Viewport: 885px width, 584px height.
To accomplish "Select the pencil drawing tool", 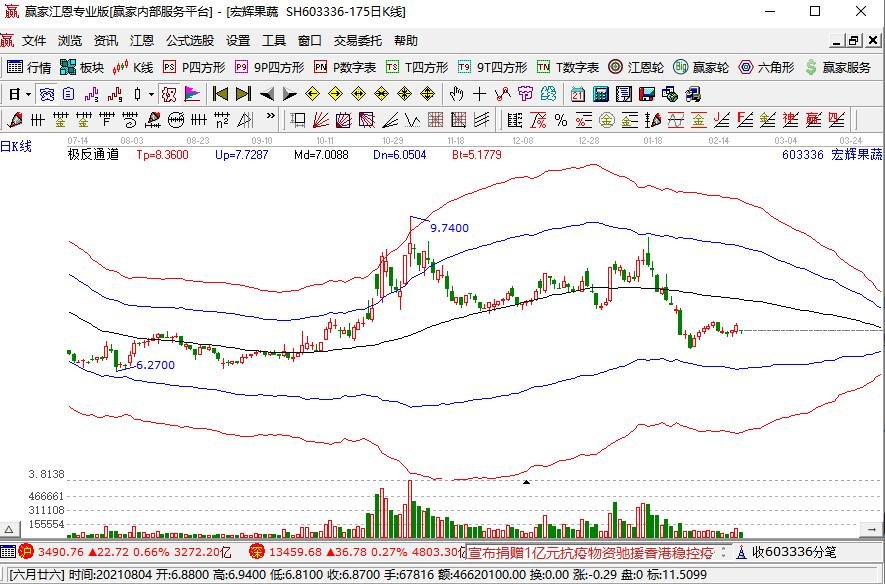I will (15, 120).
